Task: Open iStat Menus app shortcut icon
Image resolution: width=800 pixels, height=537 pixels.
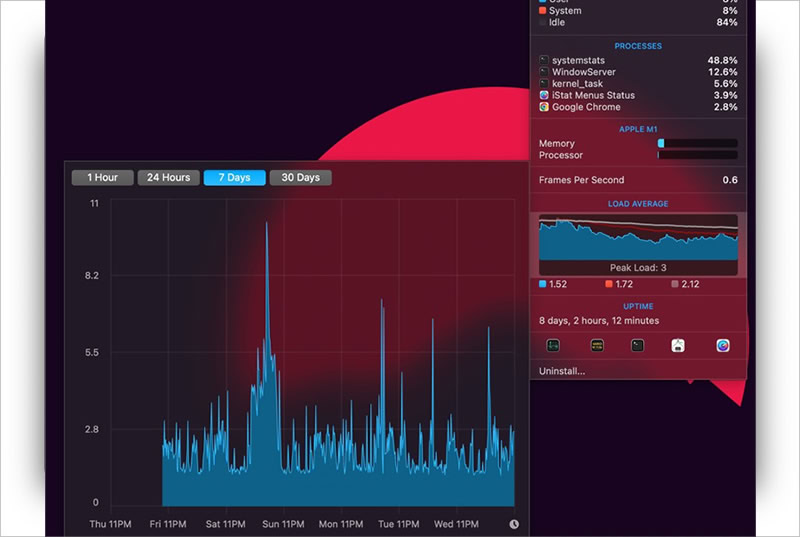Action: point(722,346)
